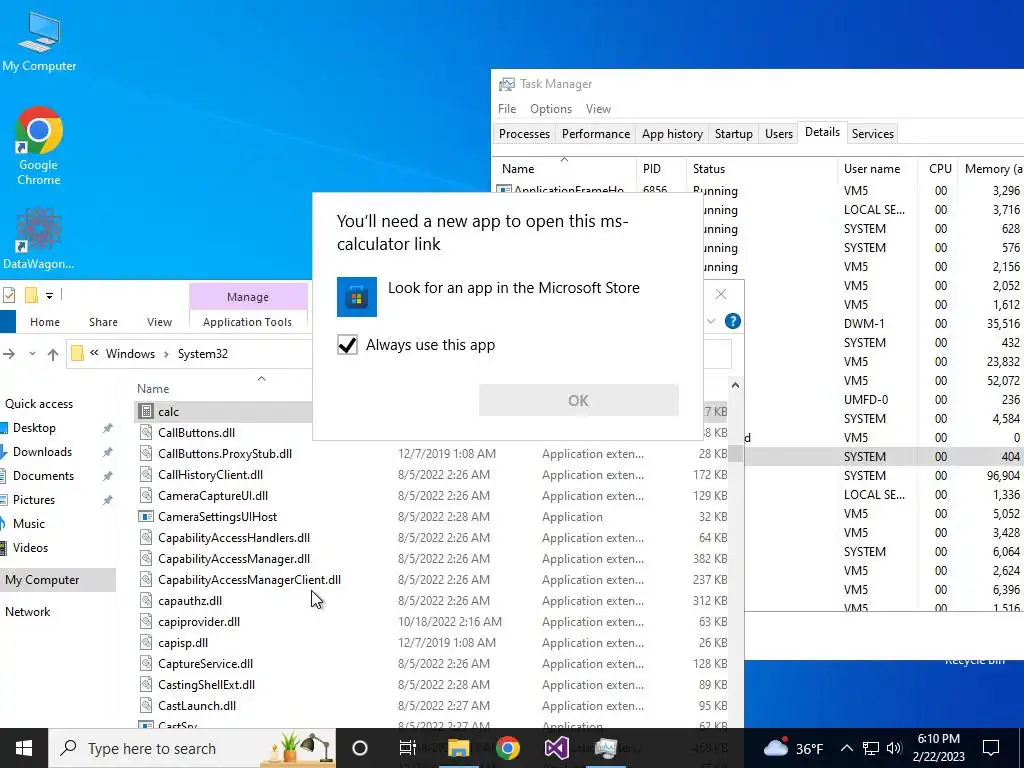
Task: Open Task View on the taskbar
Action: [408, 748]
